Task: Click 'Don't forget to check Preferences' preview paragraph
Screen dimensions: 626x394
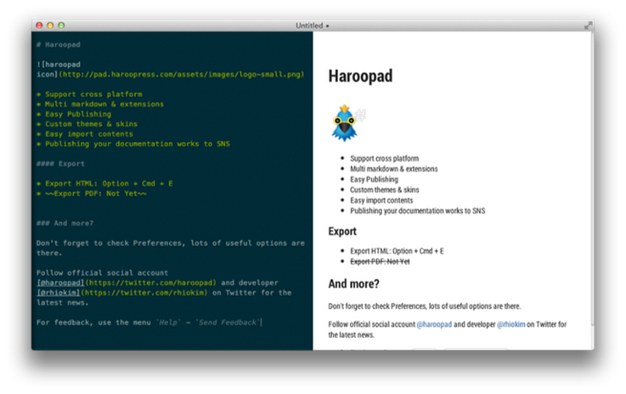Action: 424,306
